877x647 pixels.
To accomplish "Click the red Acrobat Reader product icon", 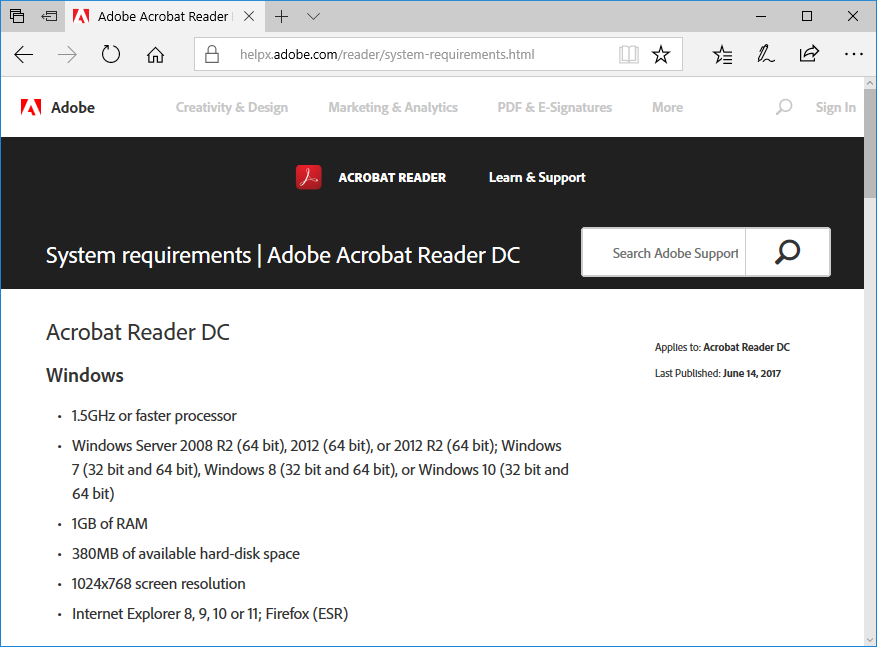I will (309, 177).
